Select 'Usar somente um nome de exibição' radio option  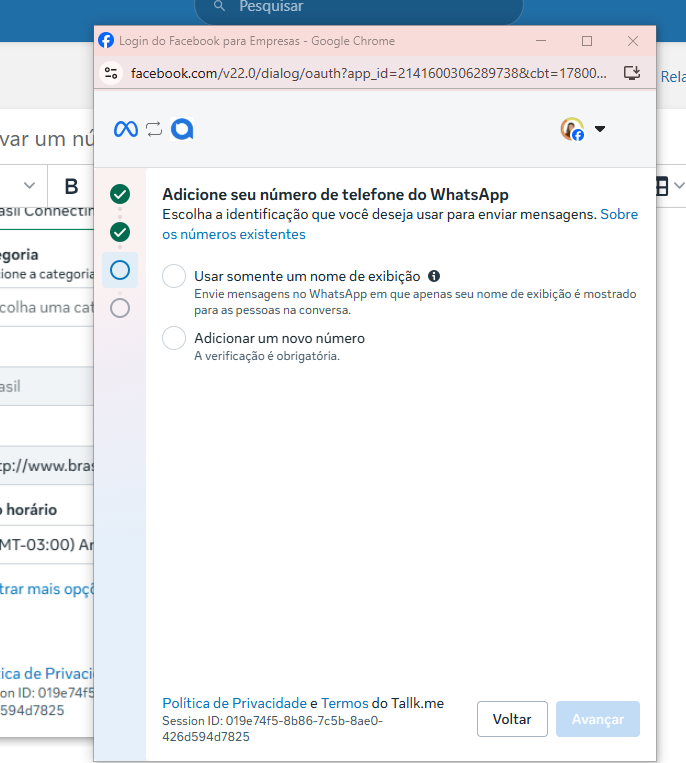pyautogui.click(x=174, y=276)
